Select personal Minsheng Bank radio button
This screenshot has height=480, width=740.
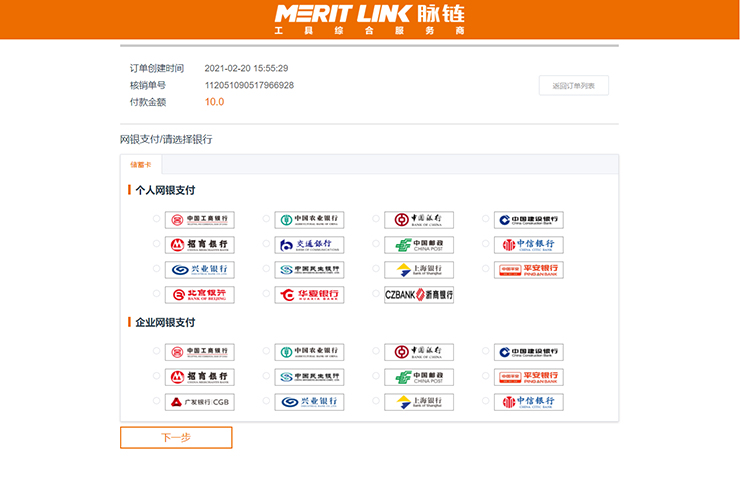click(x=266, y=269)
